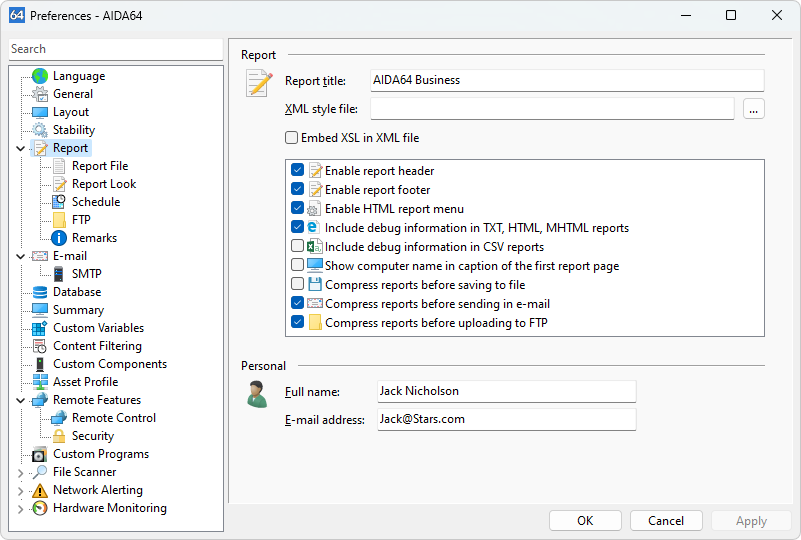Click the Custom Variables icon
Viewport: 801px width, 540px height.
40,328
